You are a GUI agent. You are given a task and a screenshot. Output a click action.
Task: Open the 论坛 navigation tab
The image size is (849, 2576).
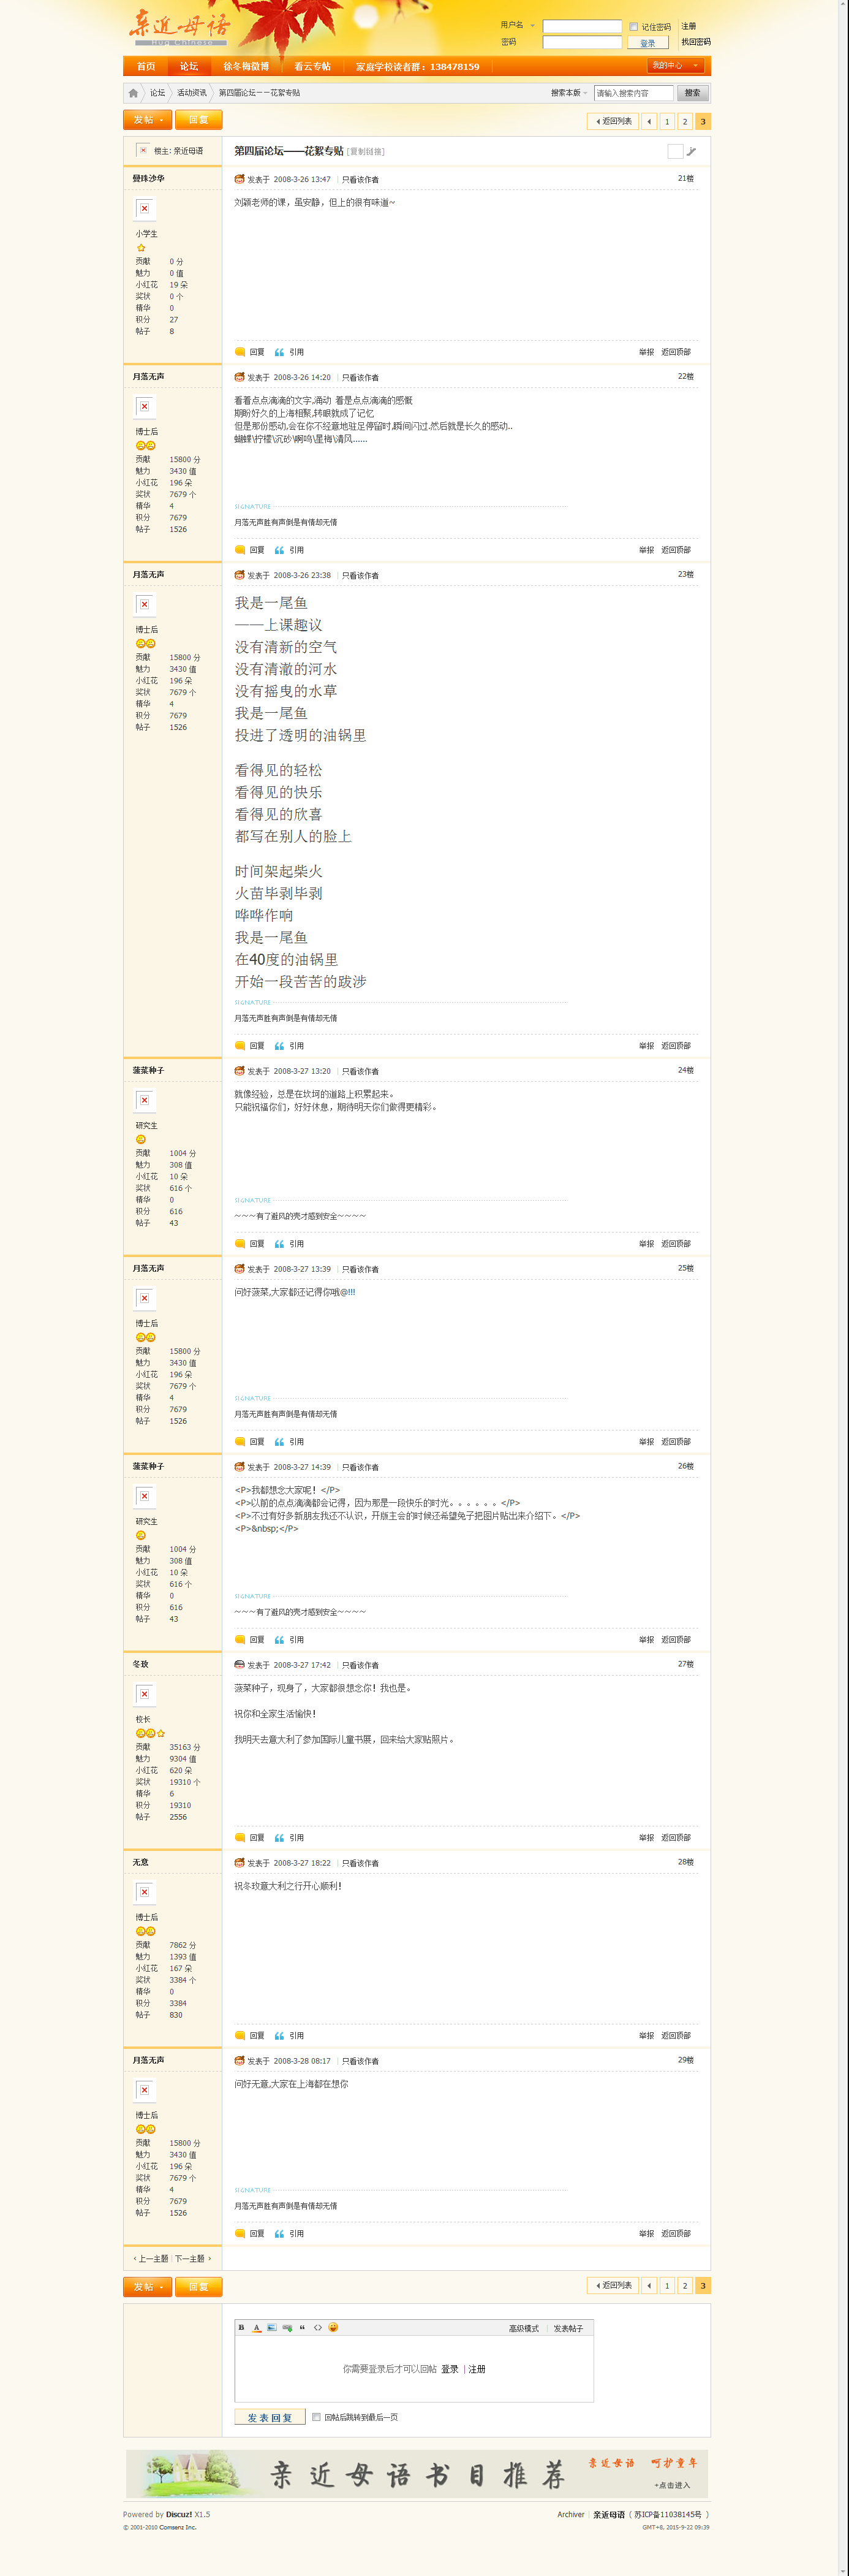click(189, 67)
